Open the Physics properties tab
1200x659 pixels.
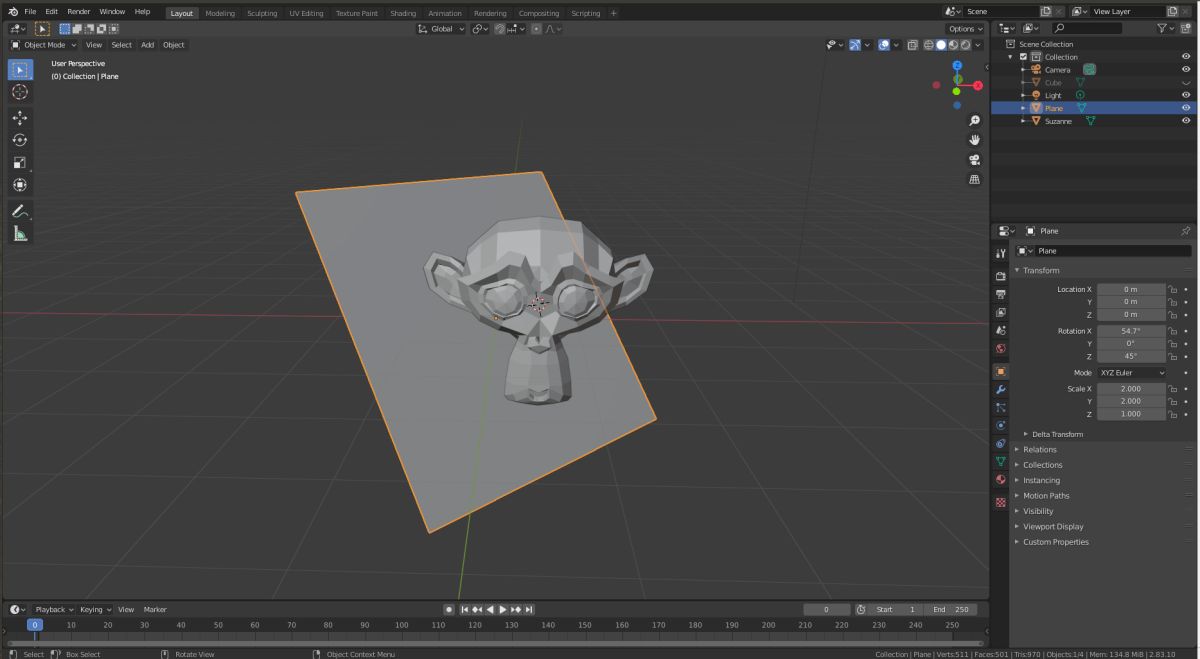tap(1000, 425)
